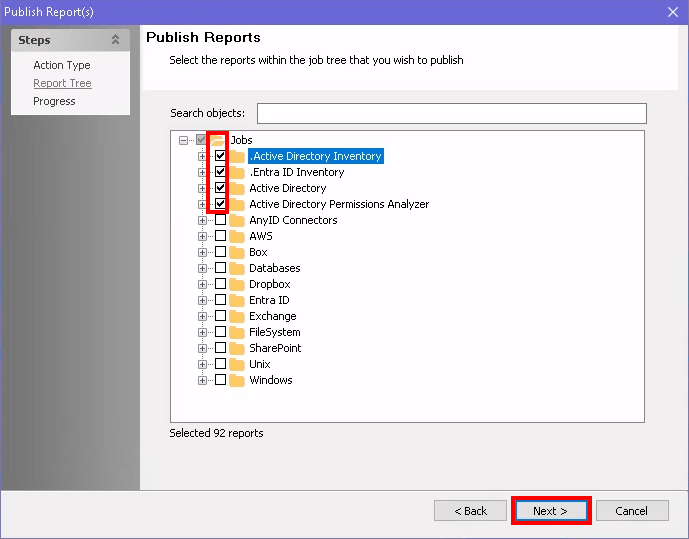Click the Box folder icon

click(x=237, y=252)
